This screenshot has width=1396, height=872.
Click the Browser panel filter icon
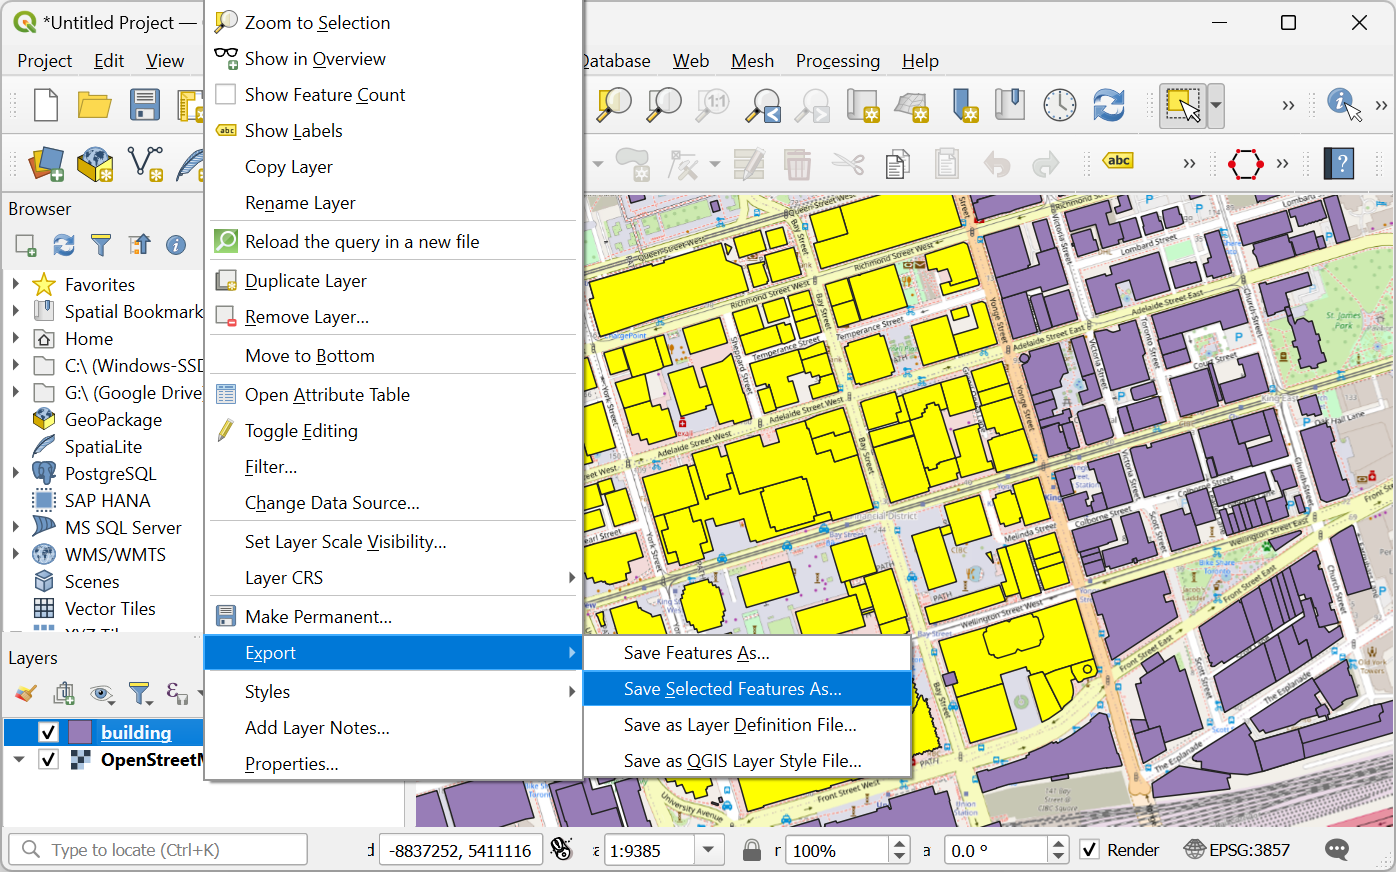tap(101, 245)
